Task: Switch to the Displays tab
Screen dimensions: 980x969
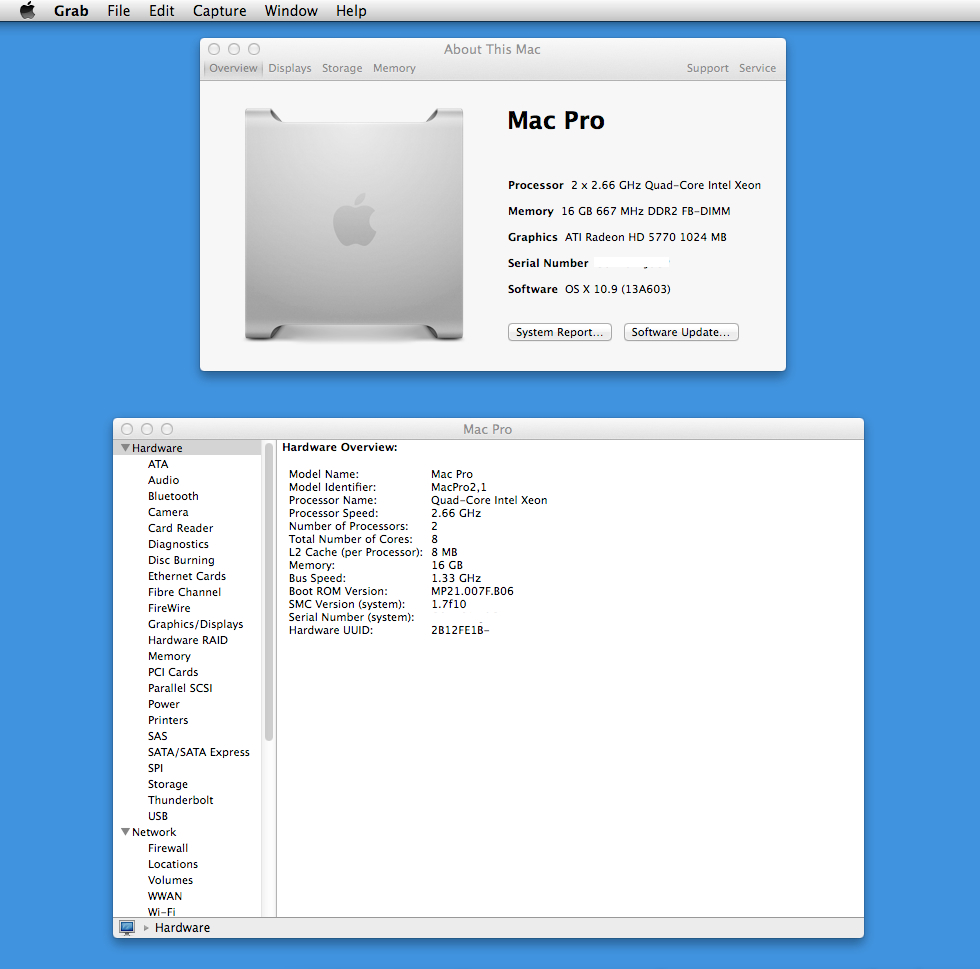Action: pos(290,68)
